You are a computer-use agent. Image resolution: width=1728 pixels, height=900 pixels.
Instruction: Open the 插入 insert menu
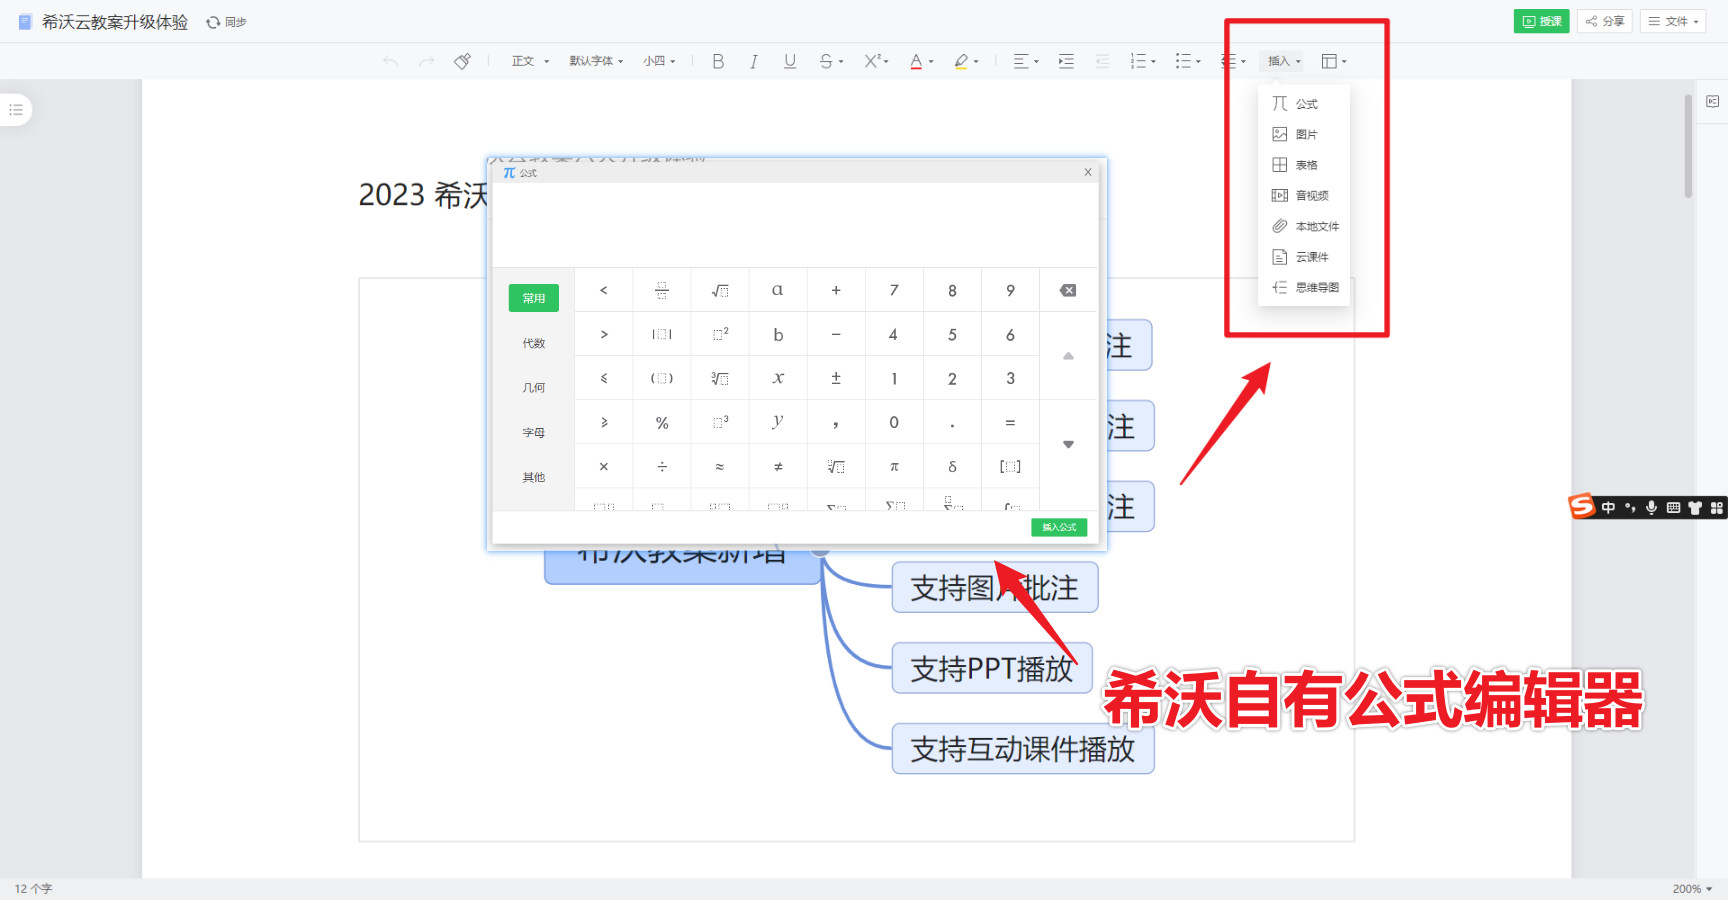pyautogui.click(x=1284, y=61)
